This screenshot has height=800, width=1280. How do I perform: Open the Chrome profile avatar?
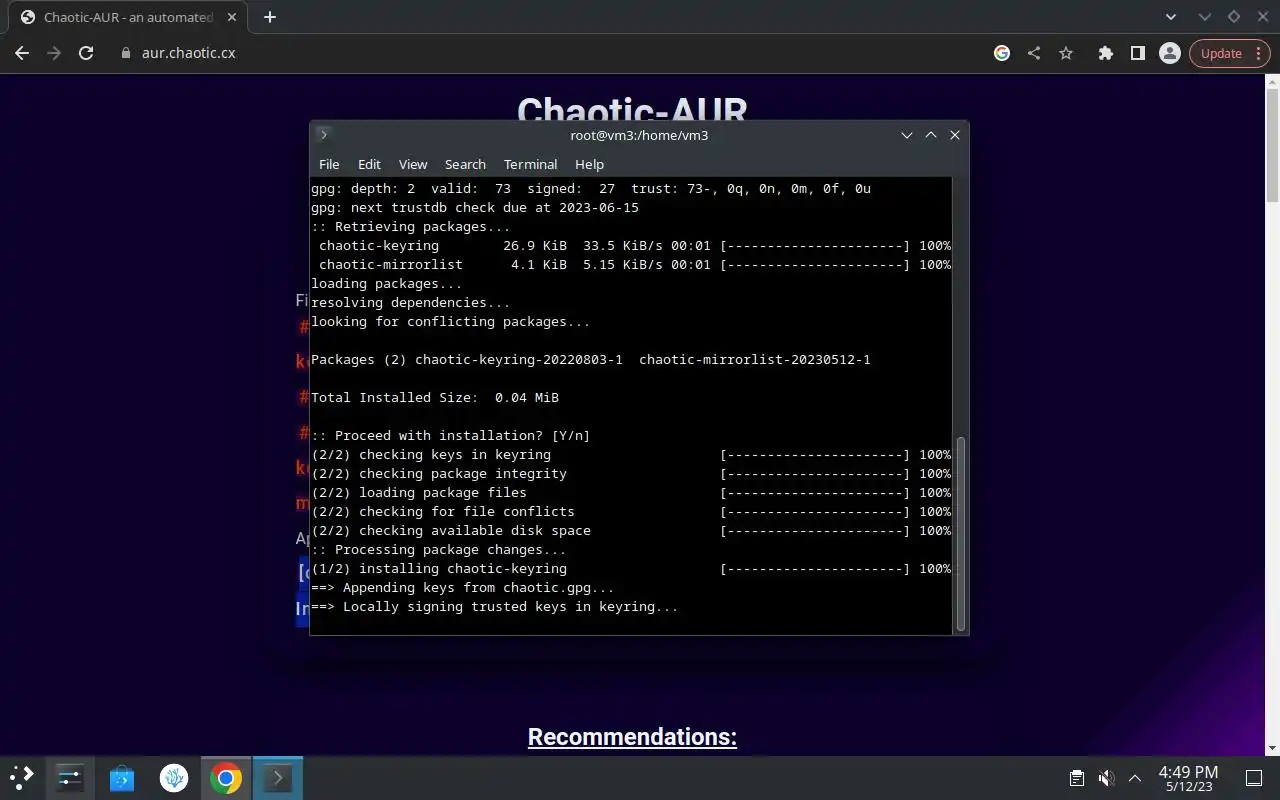click(1169, 53)
